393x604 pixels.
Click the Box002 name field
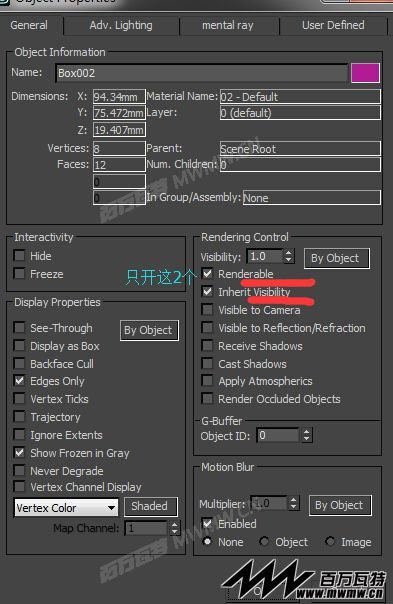point(202,73)
